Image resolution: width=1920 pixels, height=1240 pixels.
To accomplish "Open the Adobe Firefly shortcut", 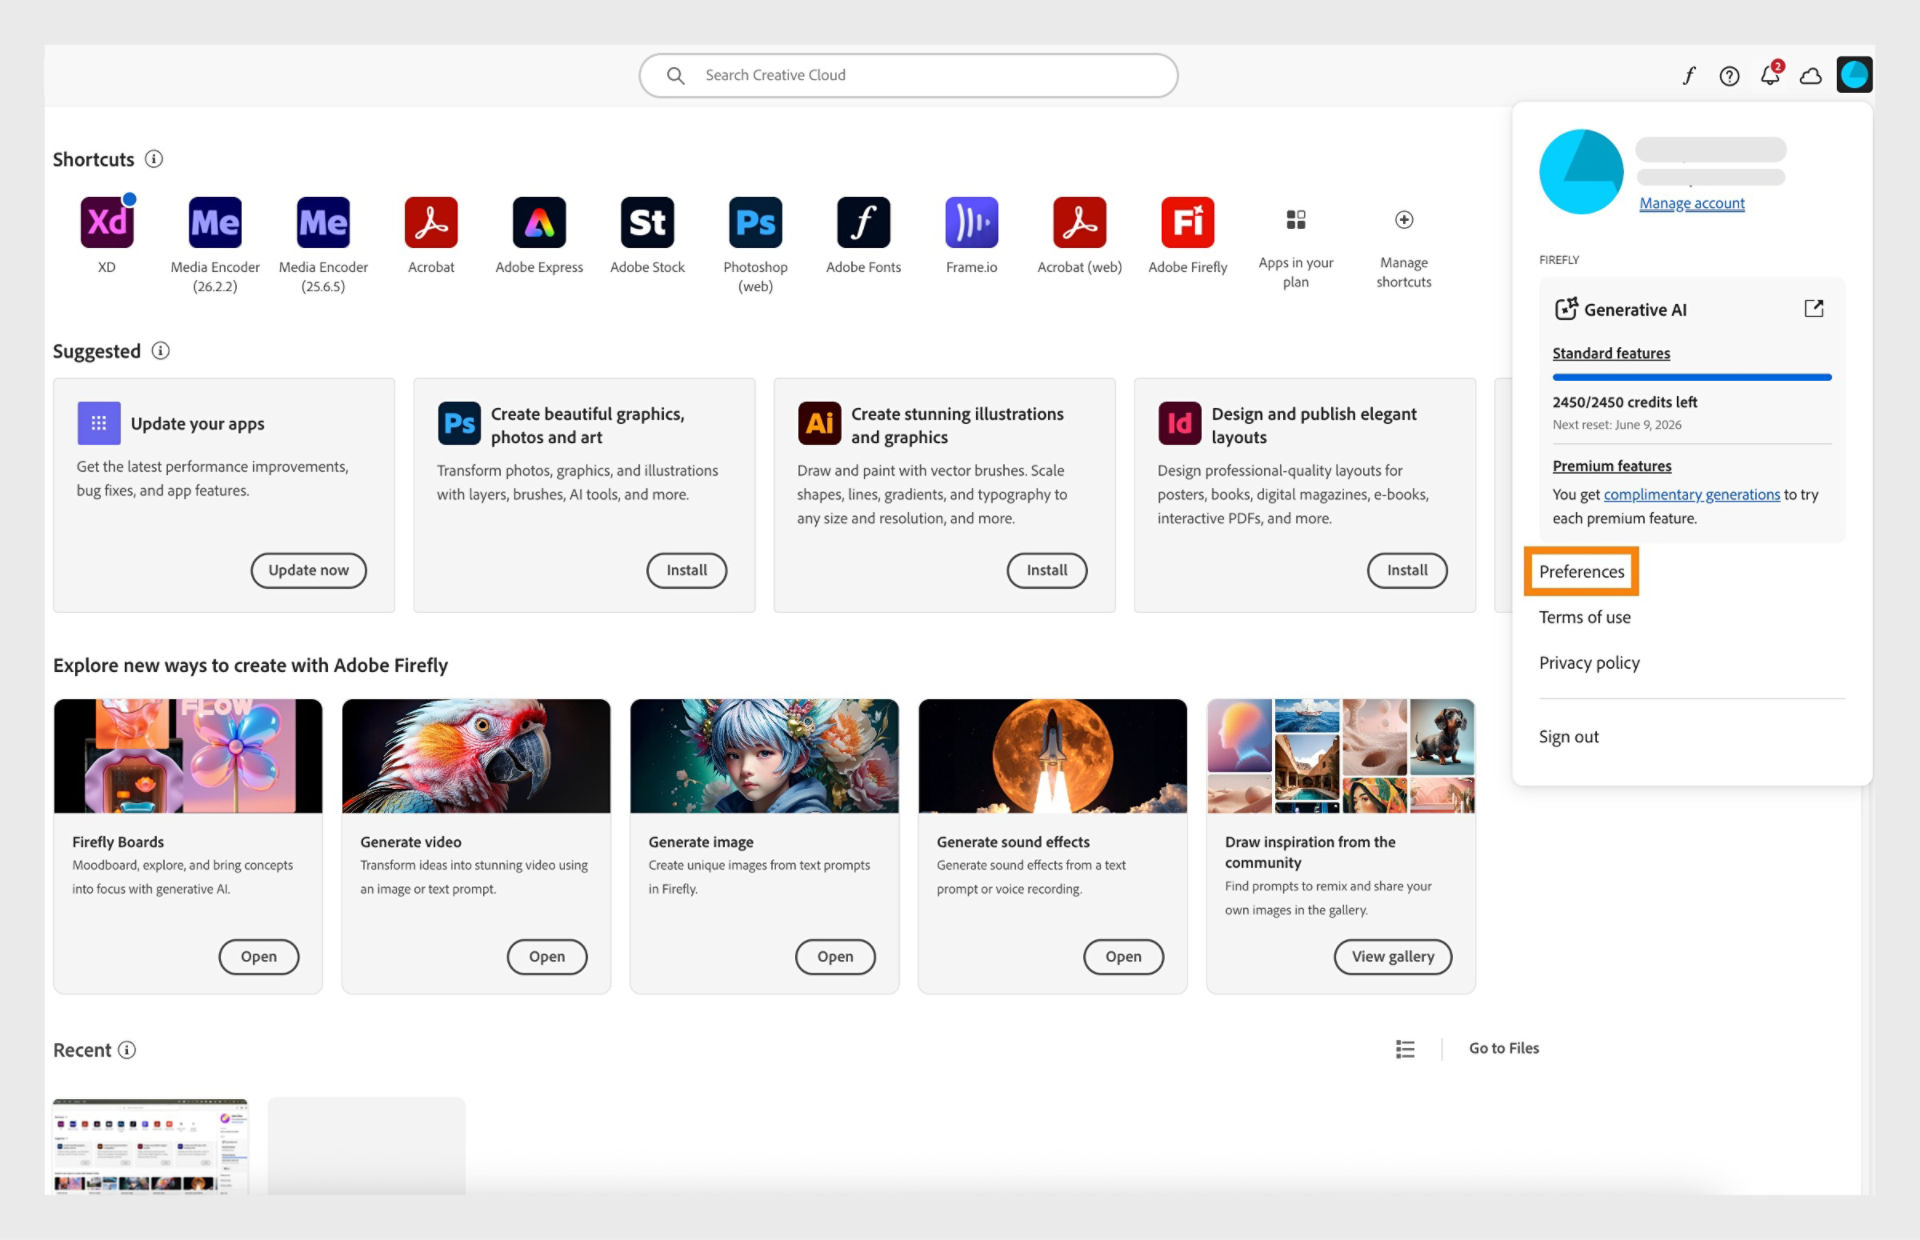I will (1187, 222).
